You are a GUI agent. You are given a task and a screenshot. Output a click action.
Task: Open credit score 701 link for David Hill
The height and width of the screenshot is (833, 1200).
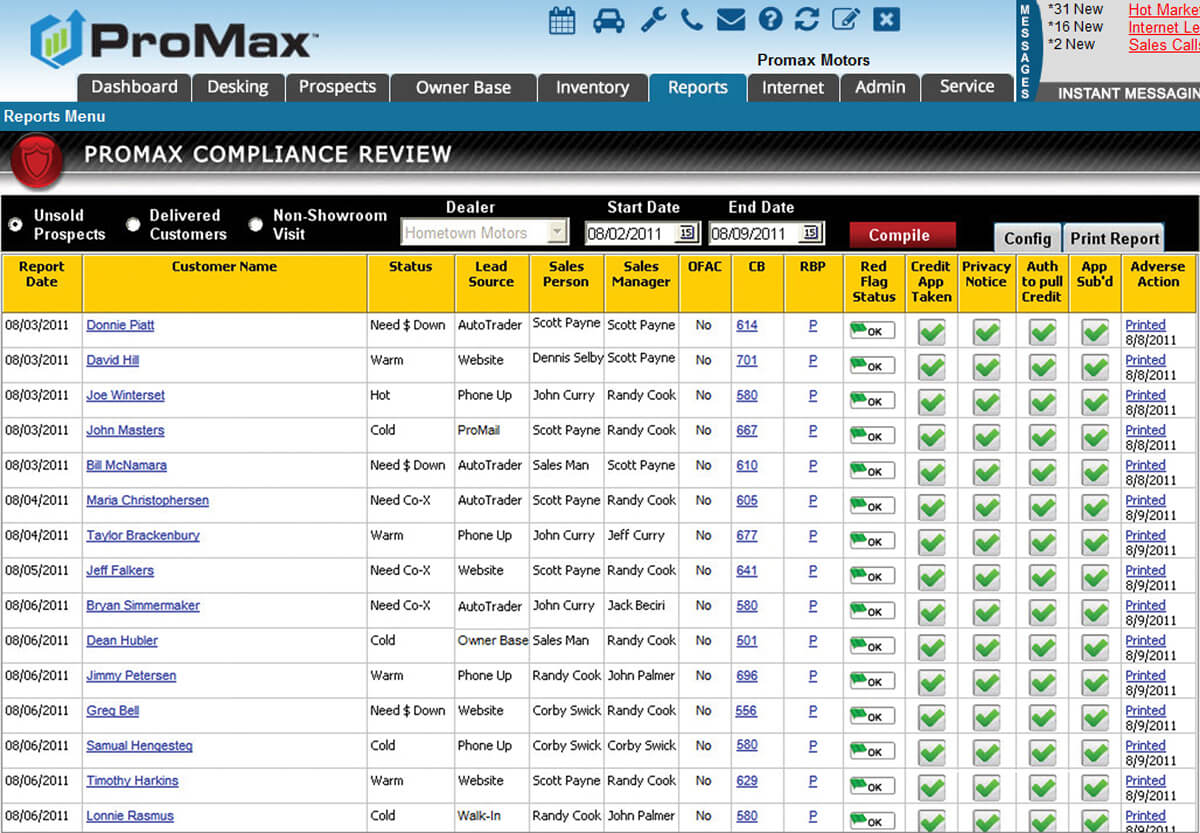click(747, 360)
